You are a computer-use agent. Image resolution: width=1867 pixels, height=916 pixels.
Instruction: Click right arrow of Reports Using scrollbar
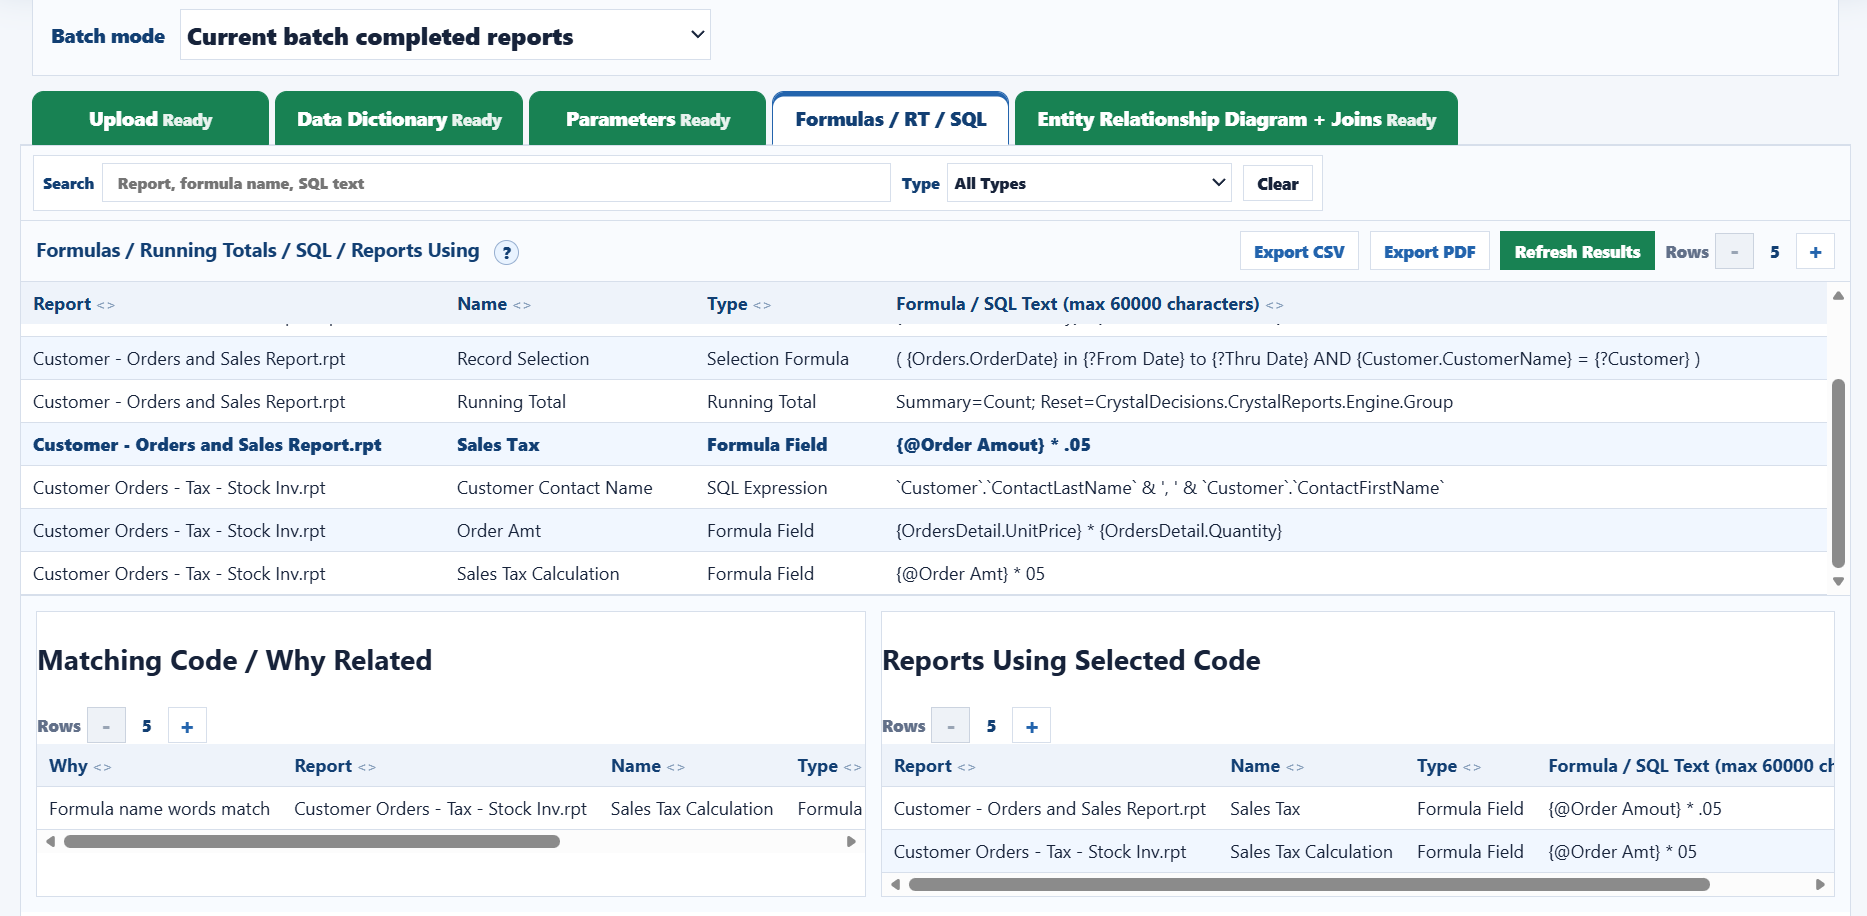click(x=1820, y=884)
